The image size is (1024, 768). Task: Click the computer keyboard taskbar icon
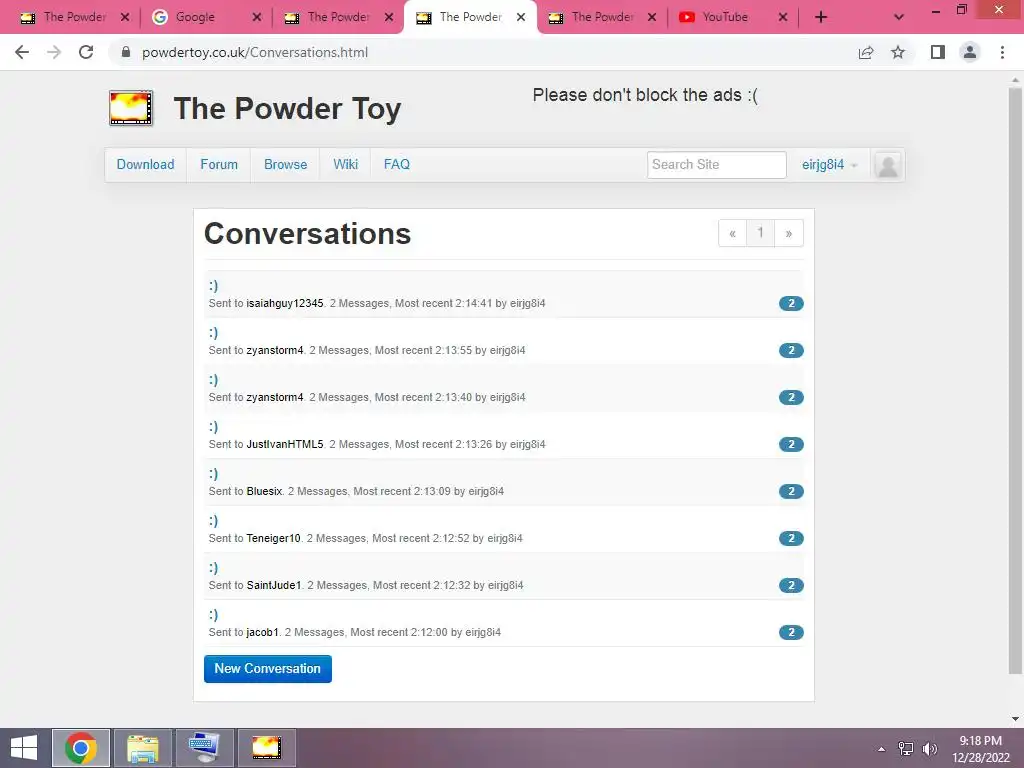[x=204, y=748]
